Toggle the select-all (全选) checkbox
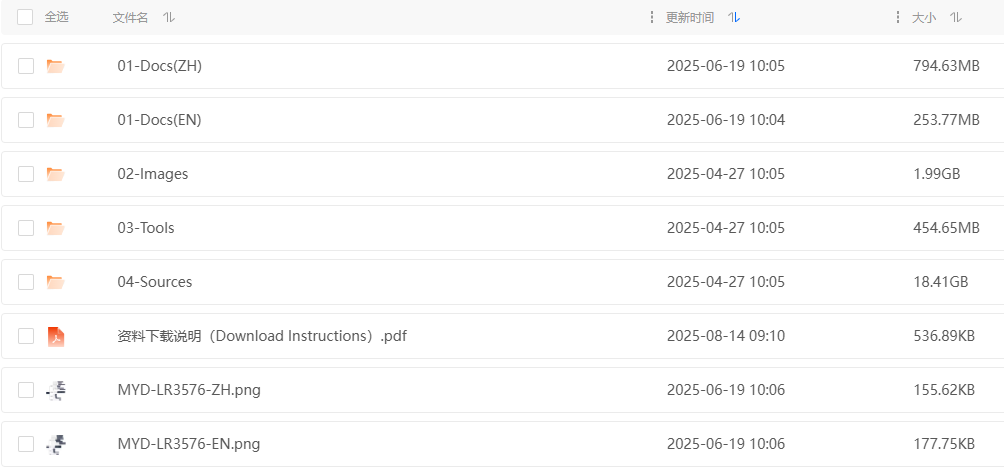 (x=25, y=17)
